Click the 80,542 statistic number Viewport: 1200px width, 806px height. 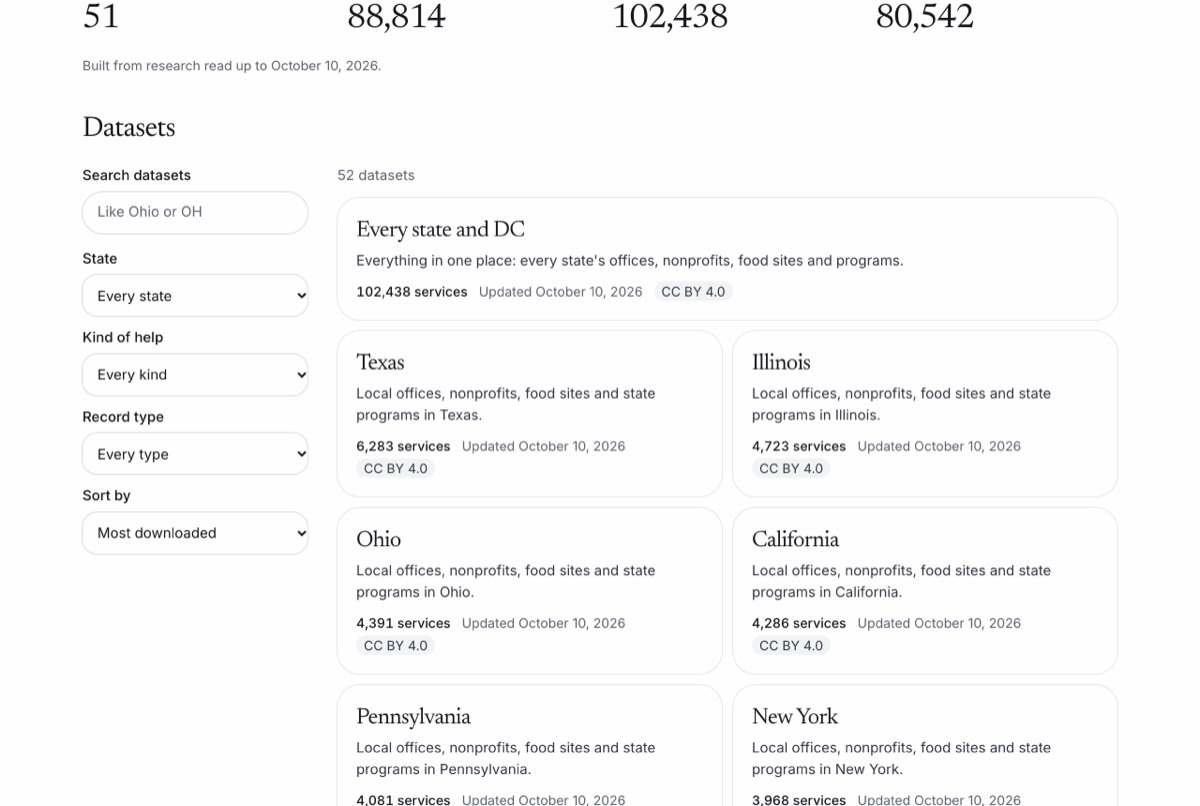[924, 16]
